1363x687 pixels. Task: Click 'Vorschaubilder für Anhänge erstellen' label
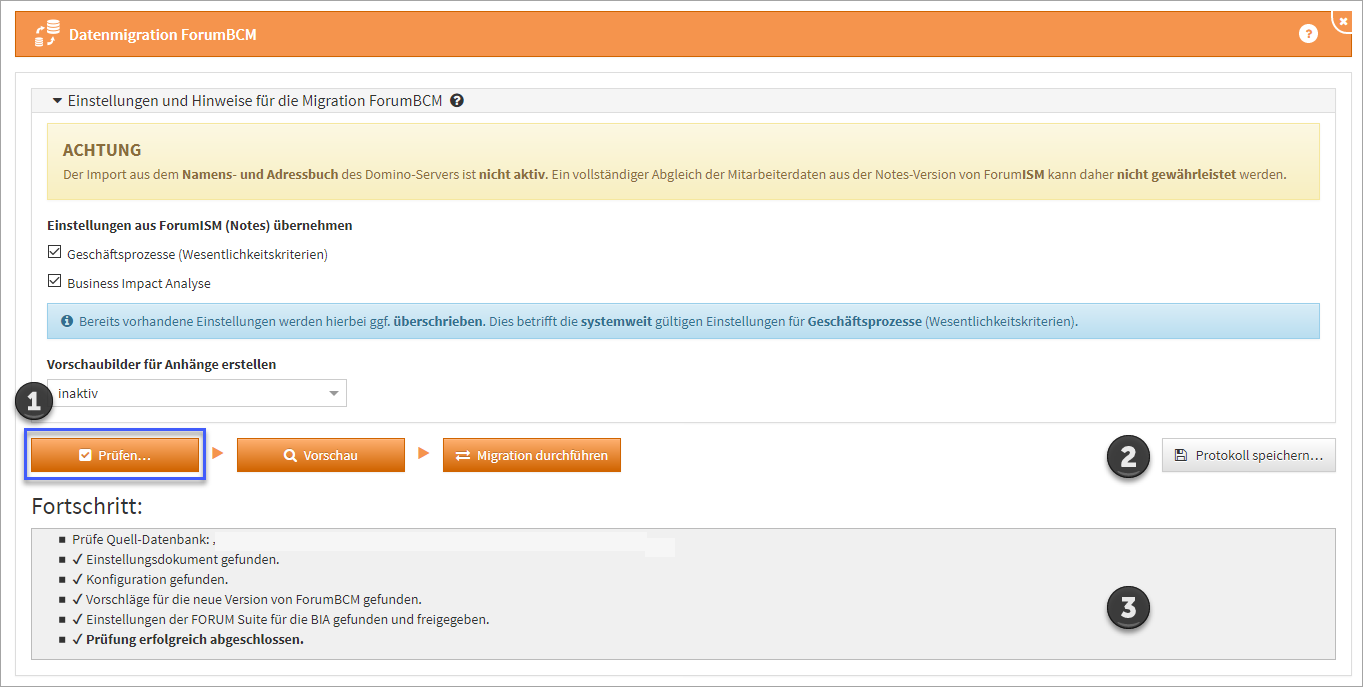[x=162, y=364]
